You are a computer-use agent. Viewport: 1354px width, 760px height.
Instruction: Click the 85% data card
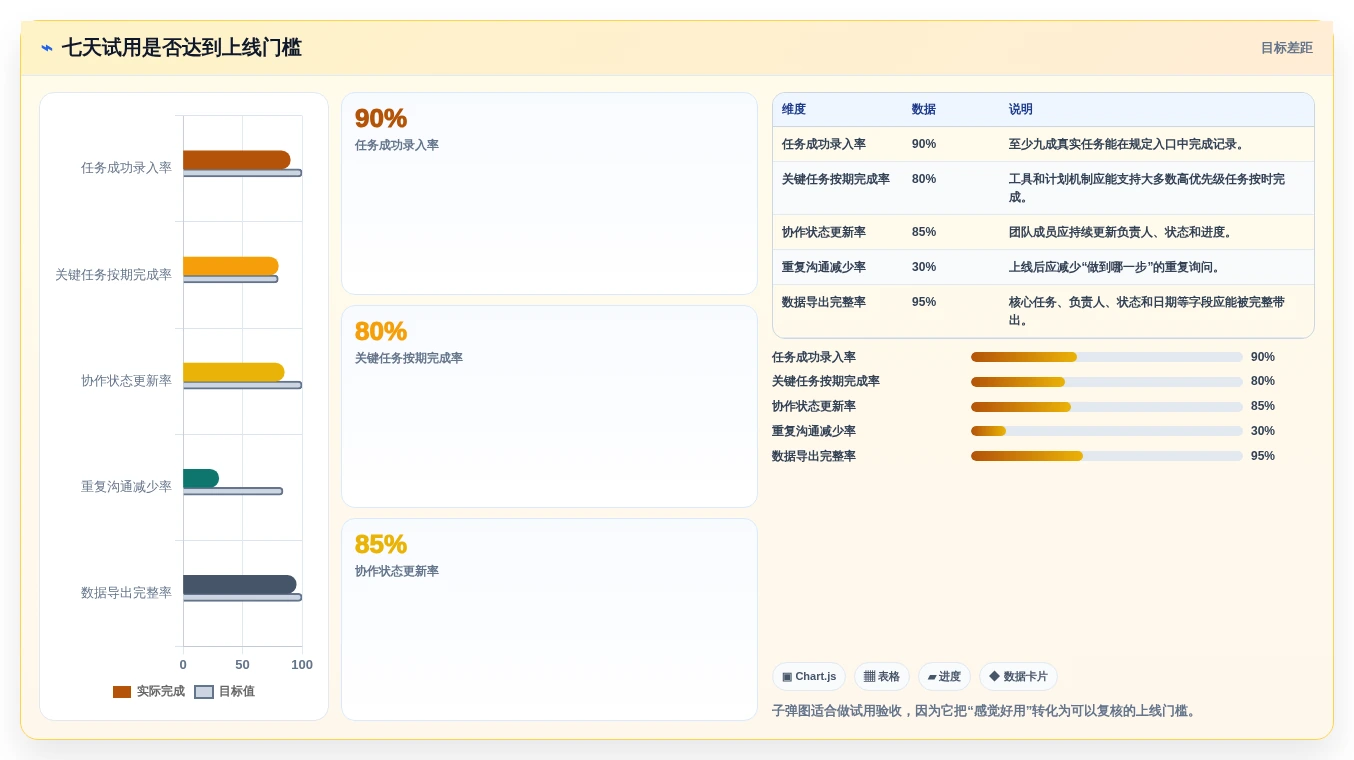pos(549,619)
